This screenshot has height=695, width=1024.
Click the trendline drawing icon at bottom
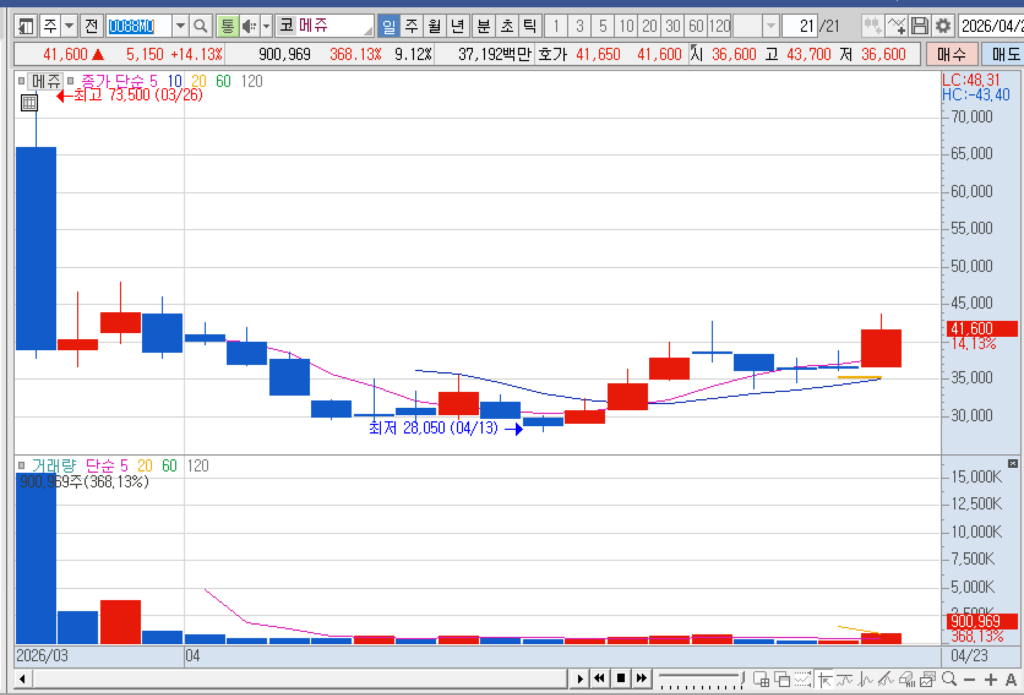pos(886,679)
